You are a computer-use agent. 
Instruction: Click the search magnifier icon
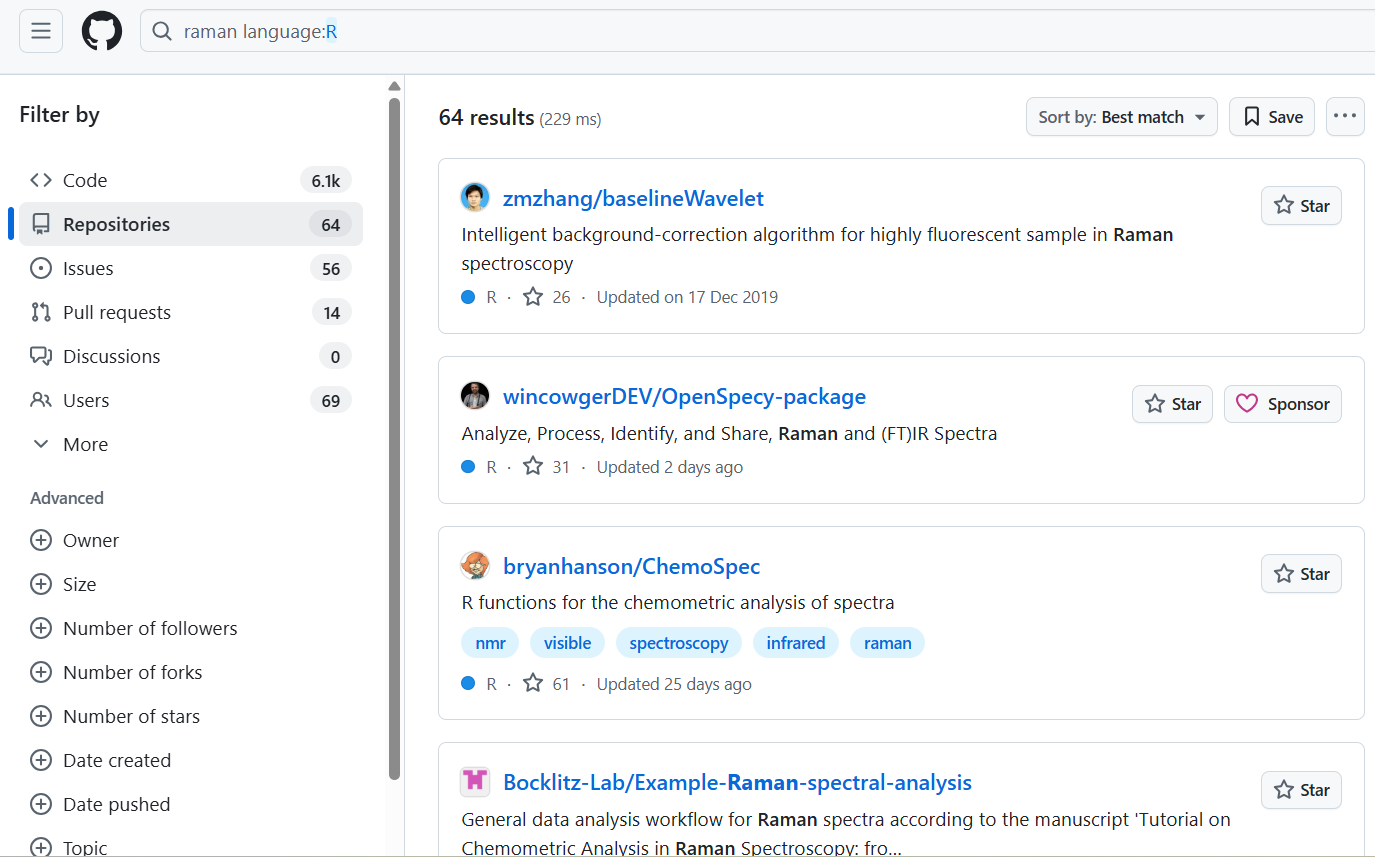[x=162, y=32]
